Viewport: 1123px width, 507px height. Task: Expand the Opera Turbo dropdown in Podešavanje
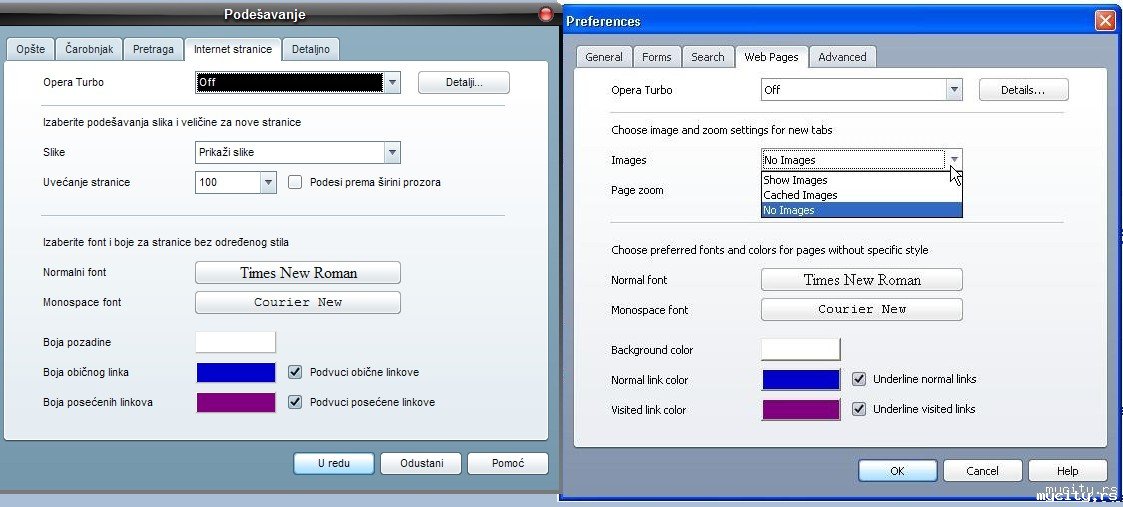[392, 82]
